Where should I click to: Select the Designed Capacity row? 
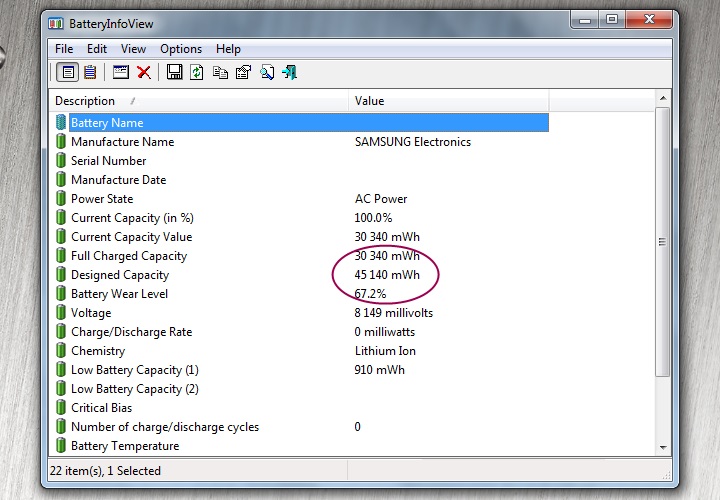[120, 275]
